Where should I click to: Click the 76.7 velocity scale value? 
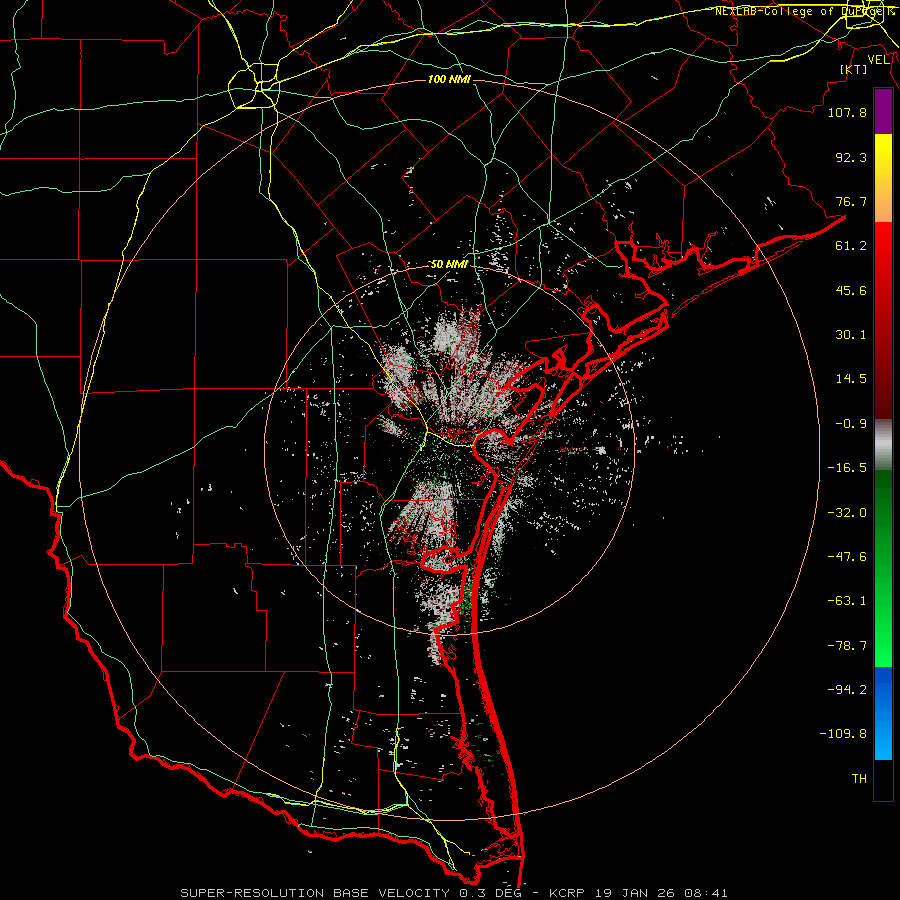(x=851, y=201)
